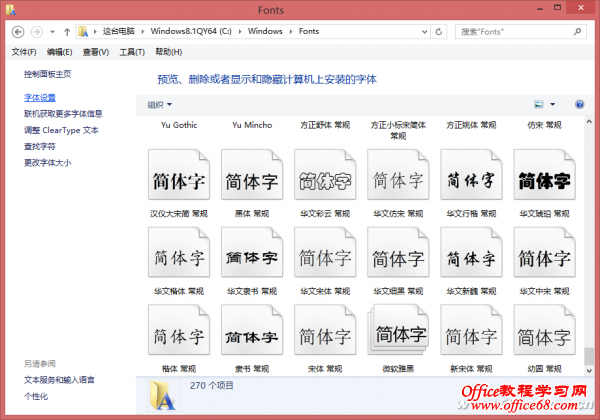
Task: Click 联机获取更多字体信息 link
Action: [x=63, y=114]
